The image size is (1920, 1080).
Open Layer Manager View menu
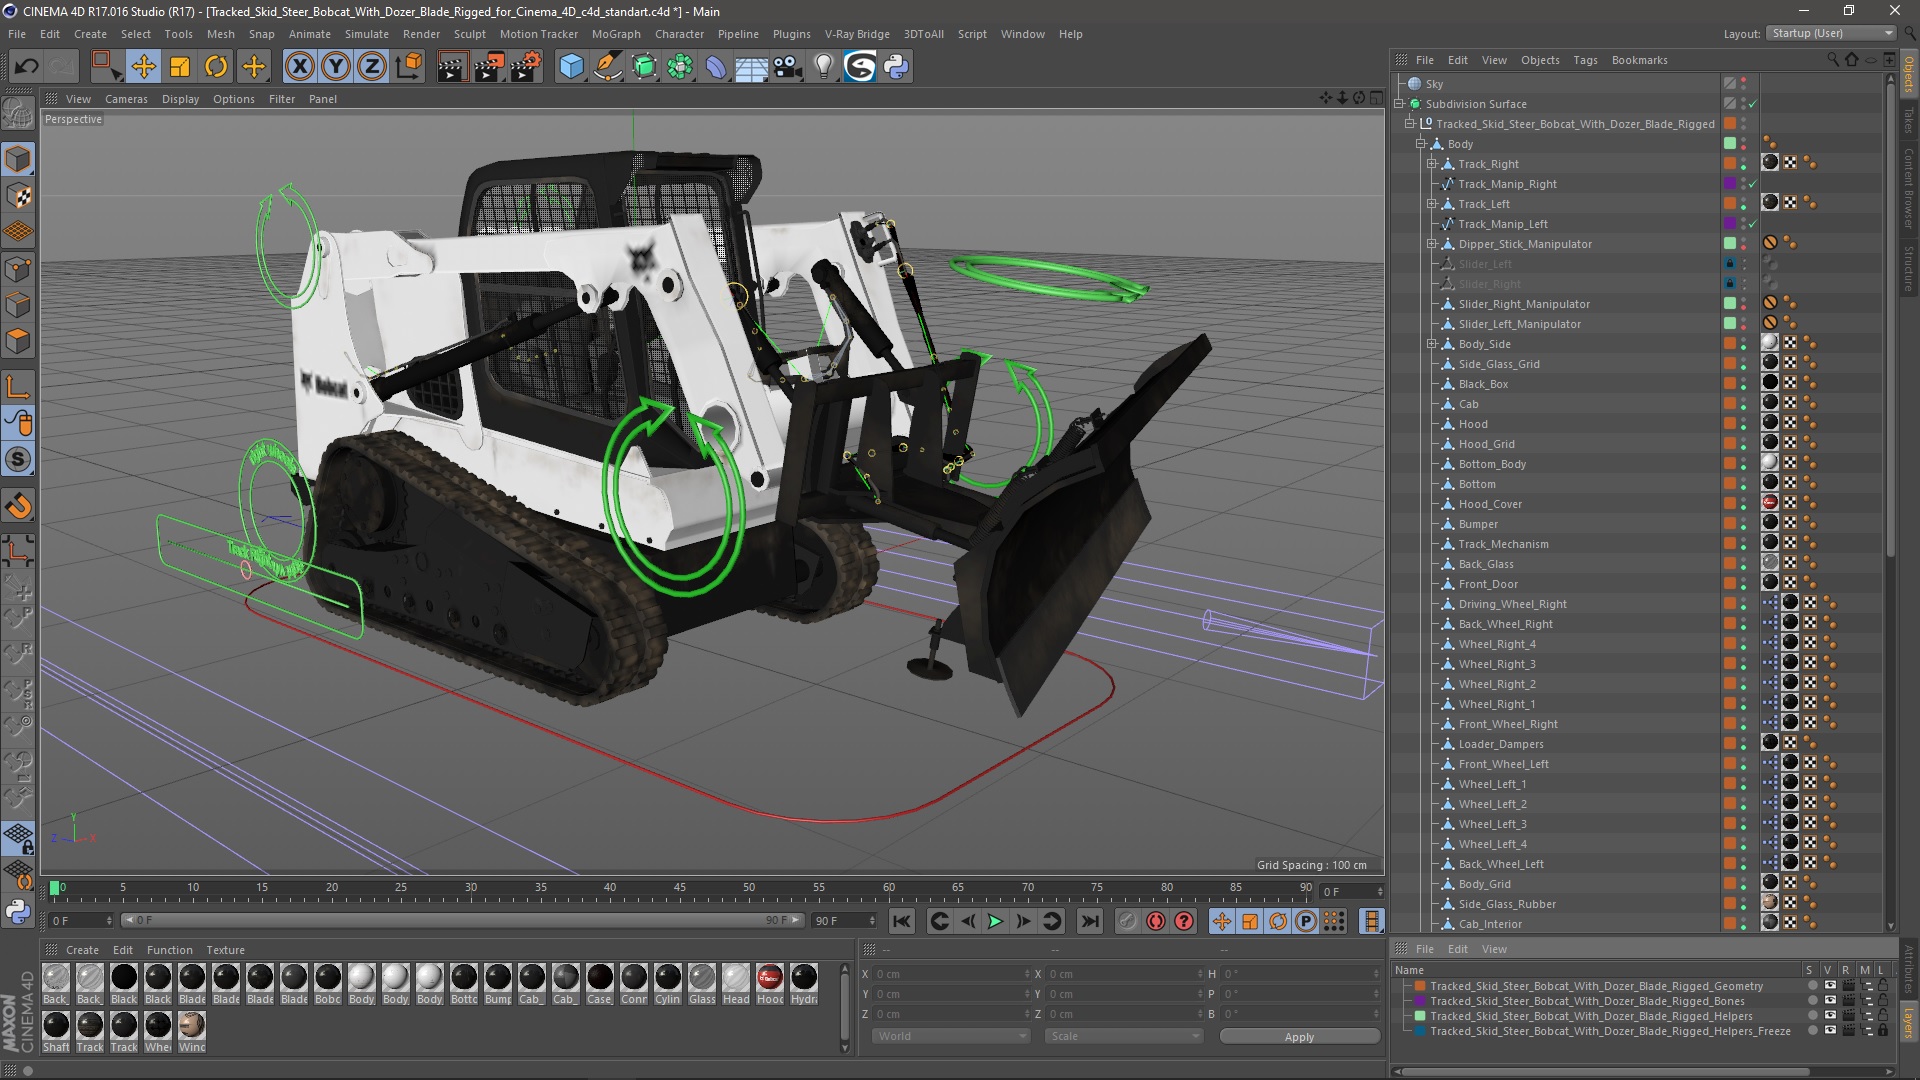[1494, 949]
